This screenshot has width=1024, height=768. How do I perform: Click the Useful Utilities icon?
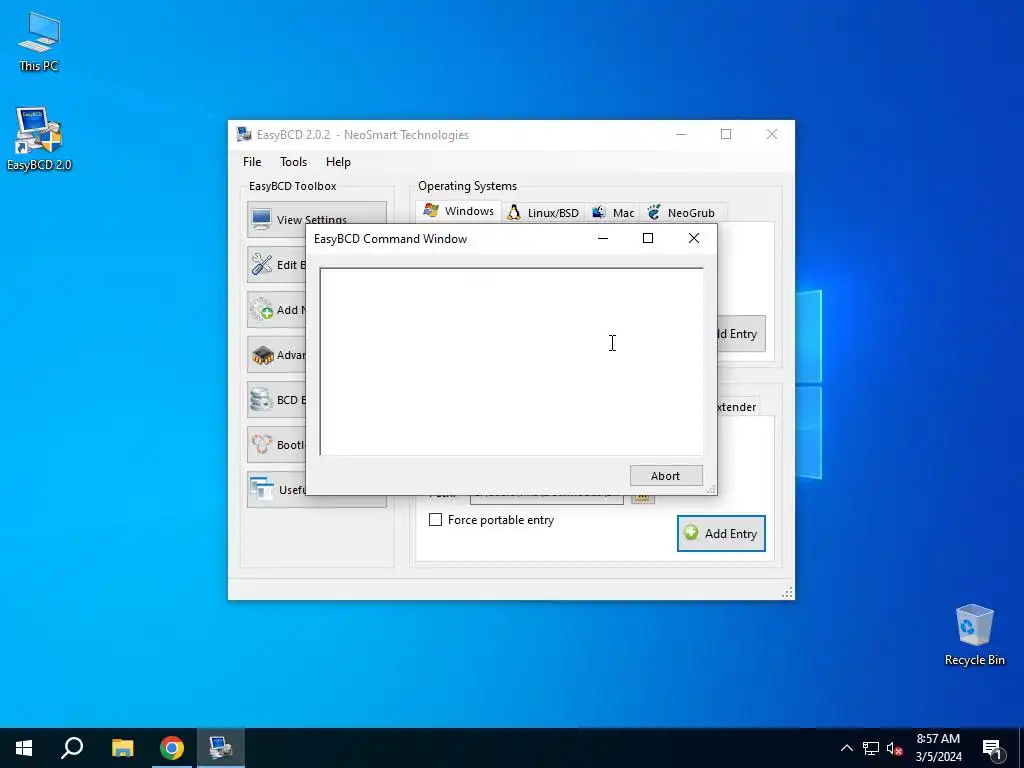pyautogui.click(x=263, y=488)
